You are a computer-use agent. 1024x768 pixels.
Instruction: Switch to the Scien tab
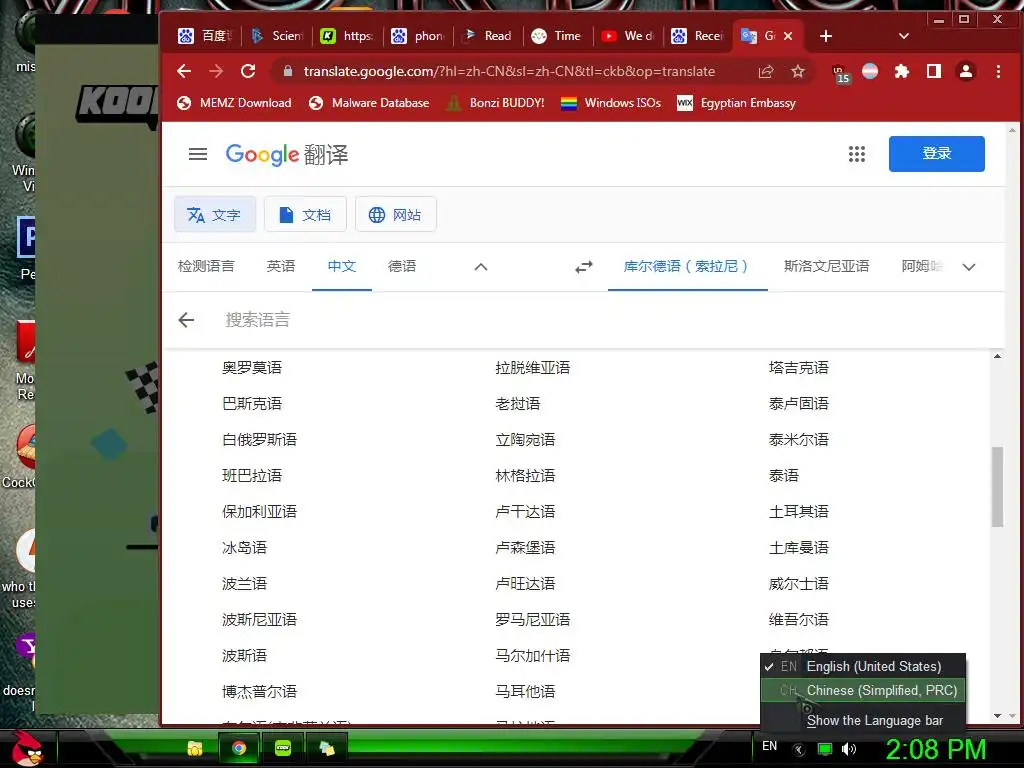pyautogui.click(x=278, y=36)
